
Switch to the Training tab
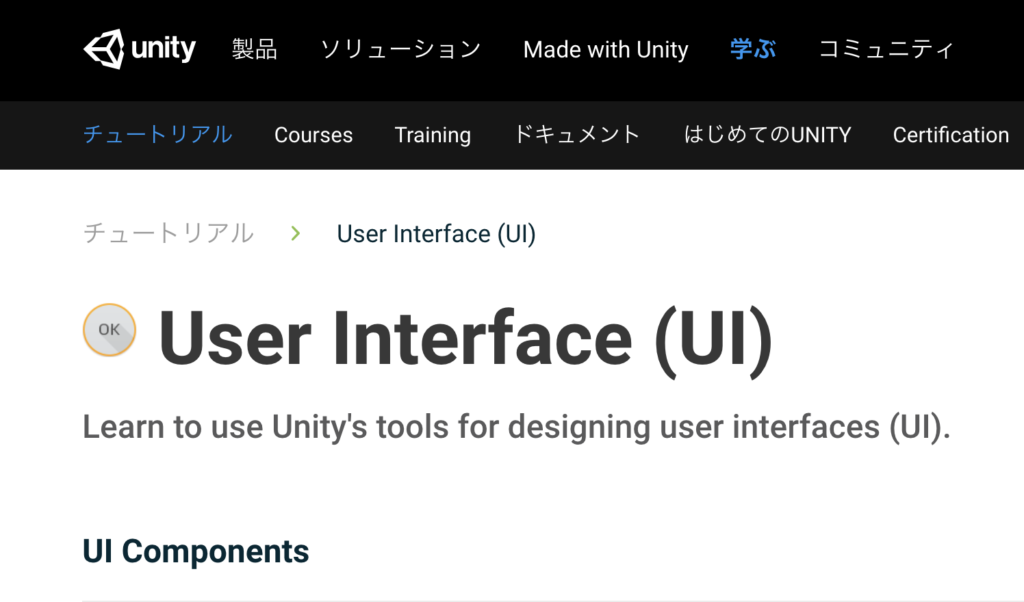pyautogui.click(x=432, y=135)
